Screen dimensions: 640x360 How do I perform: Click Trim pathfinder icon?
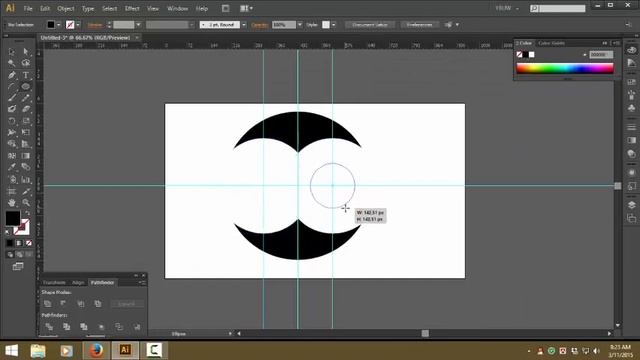point(66,327)
